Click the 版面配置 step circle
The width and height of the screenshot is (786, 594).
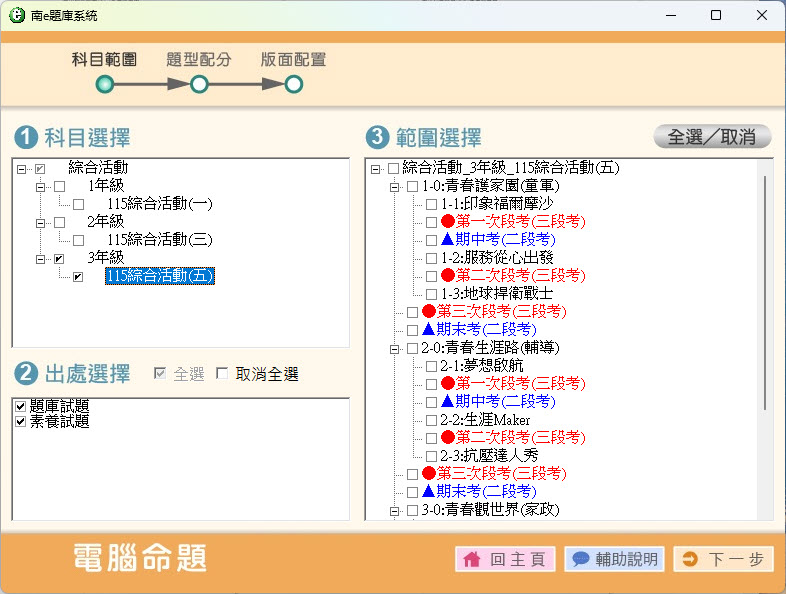point(294,84)
